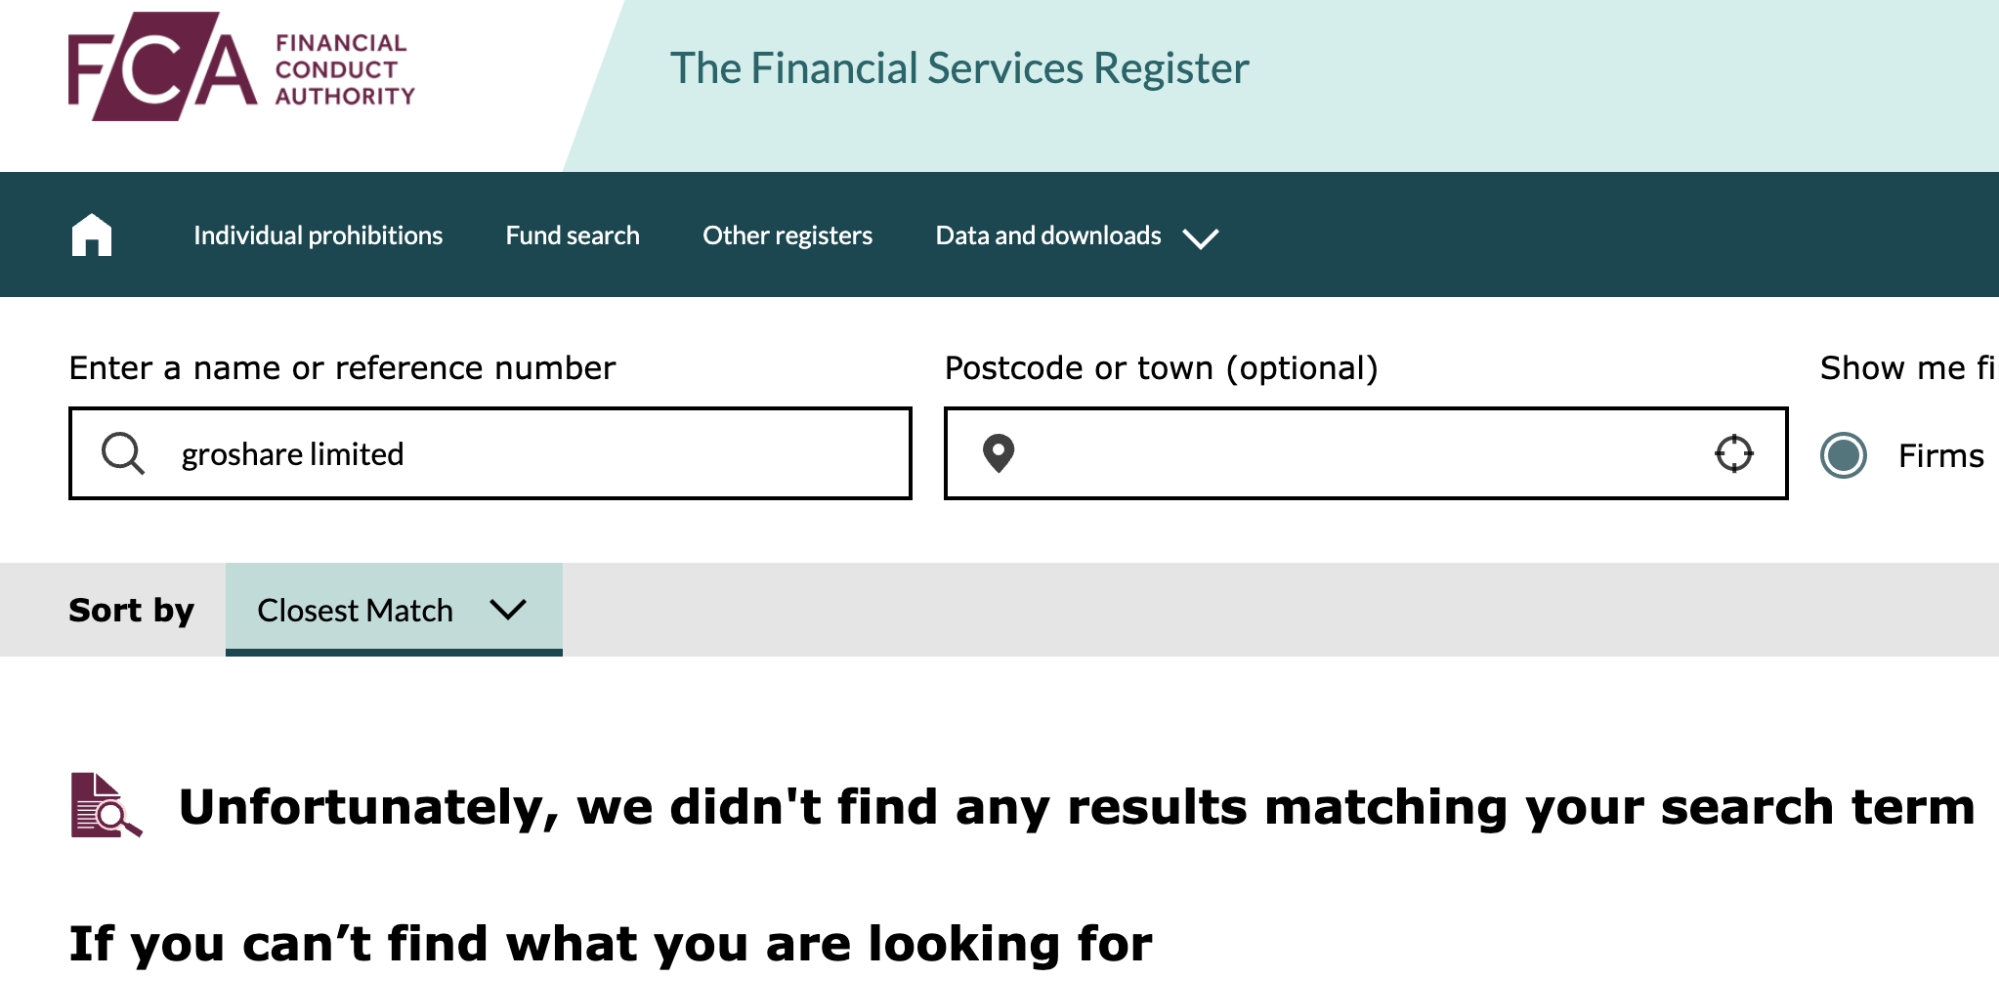Screen dimensions: 1999x1001
Task: Open Data and downloads menu
Action: click(1048, 235)
